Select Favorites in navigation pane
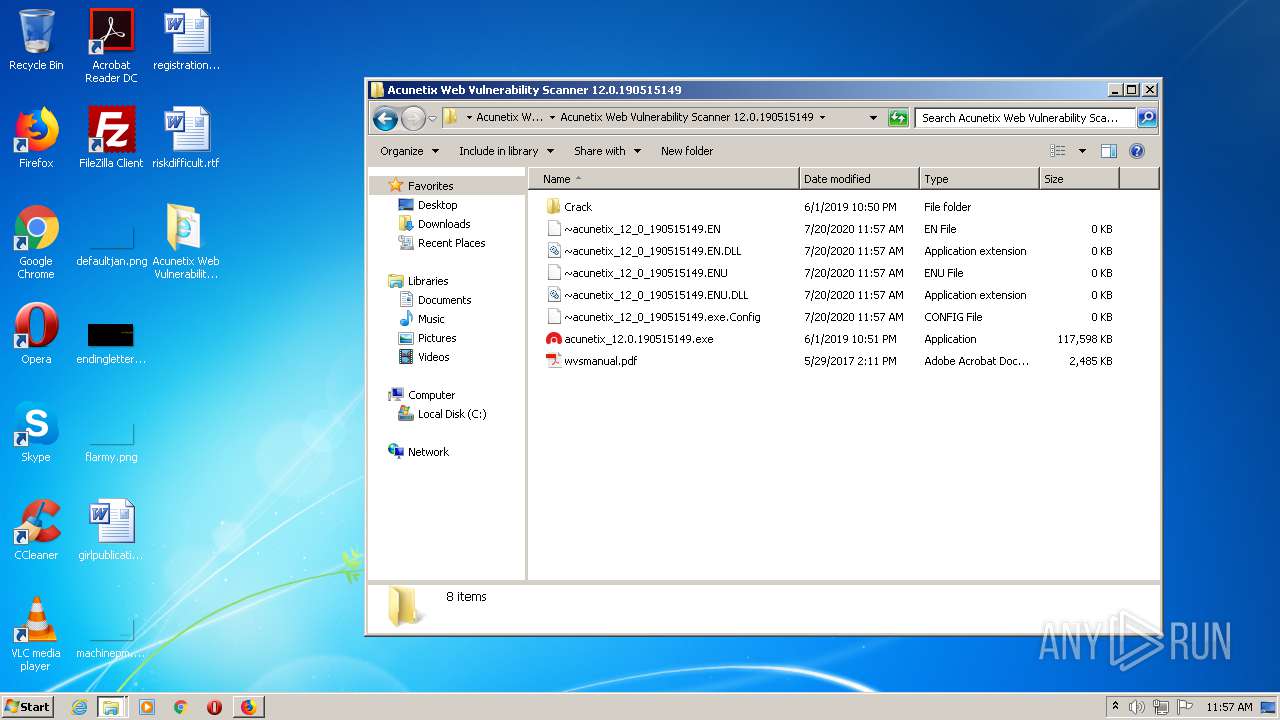 click(x=430, y=186)
